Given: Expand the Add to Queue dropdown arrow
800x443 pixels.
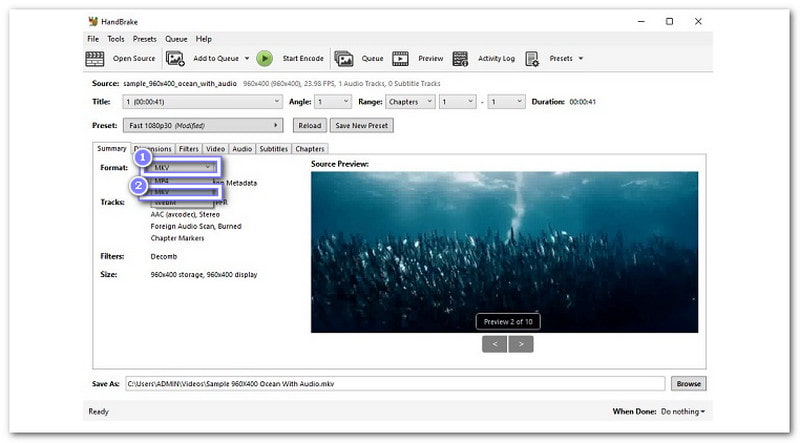Looking at the screenshot, I should [x=246, y=59].
